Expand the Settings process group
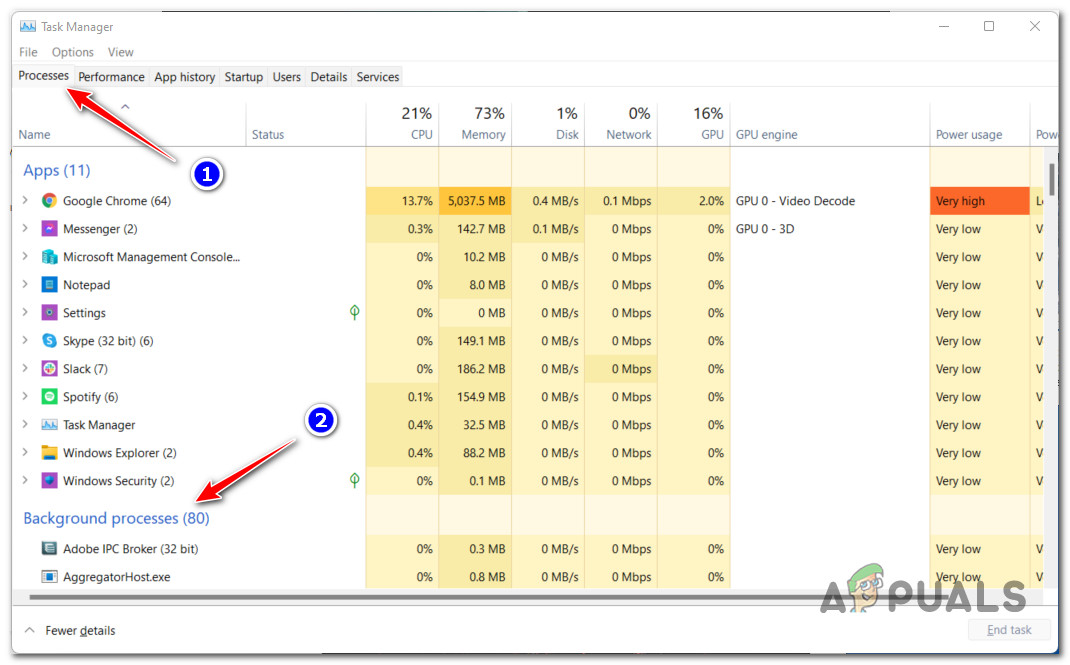The height and width of the screenshot is (665, 1070). (x=25, y=312)
